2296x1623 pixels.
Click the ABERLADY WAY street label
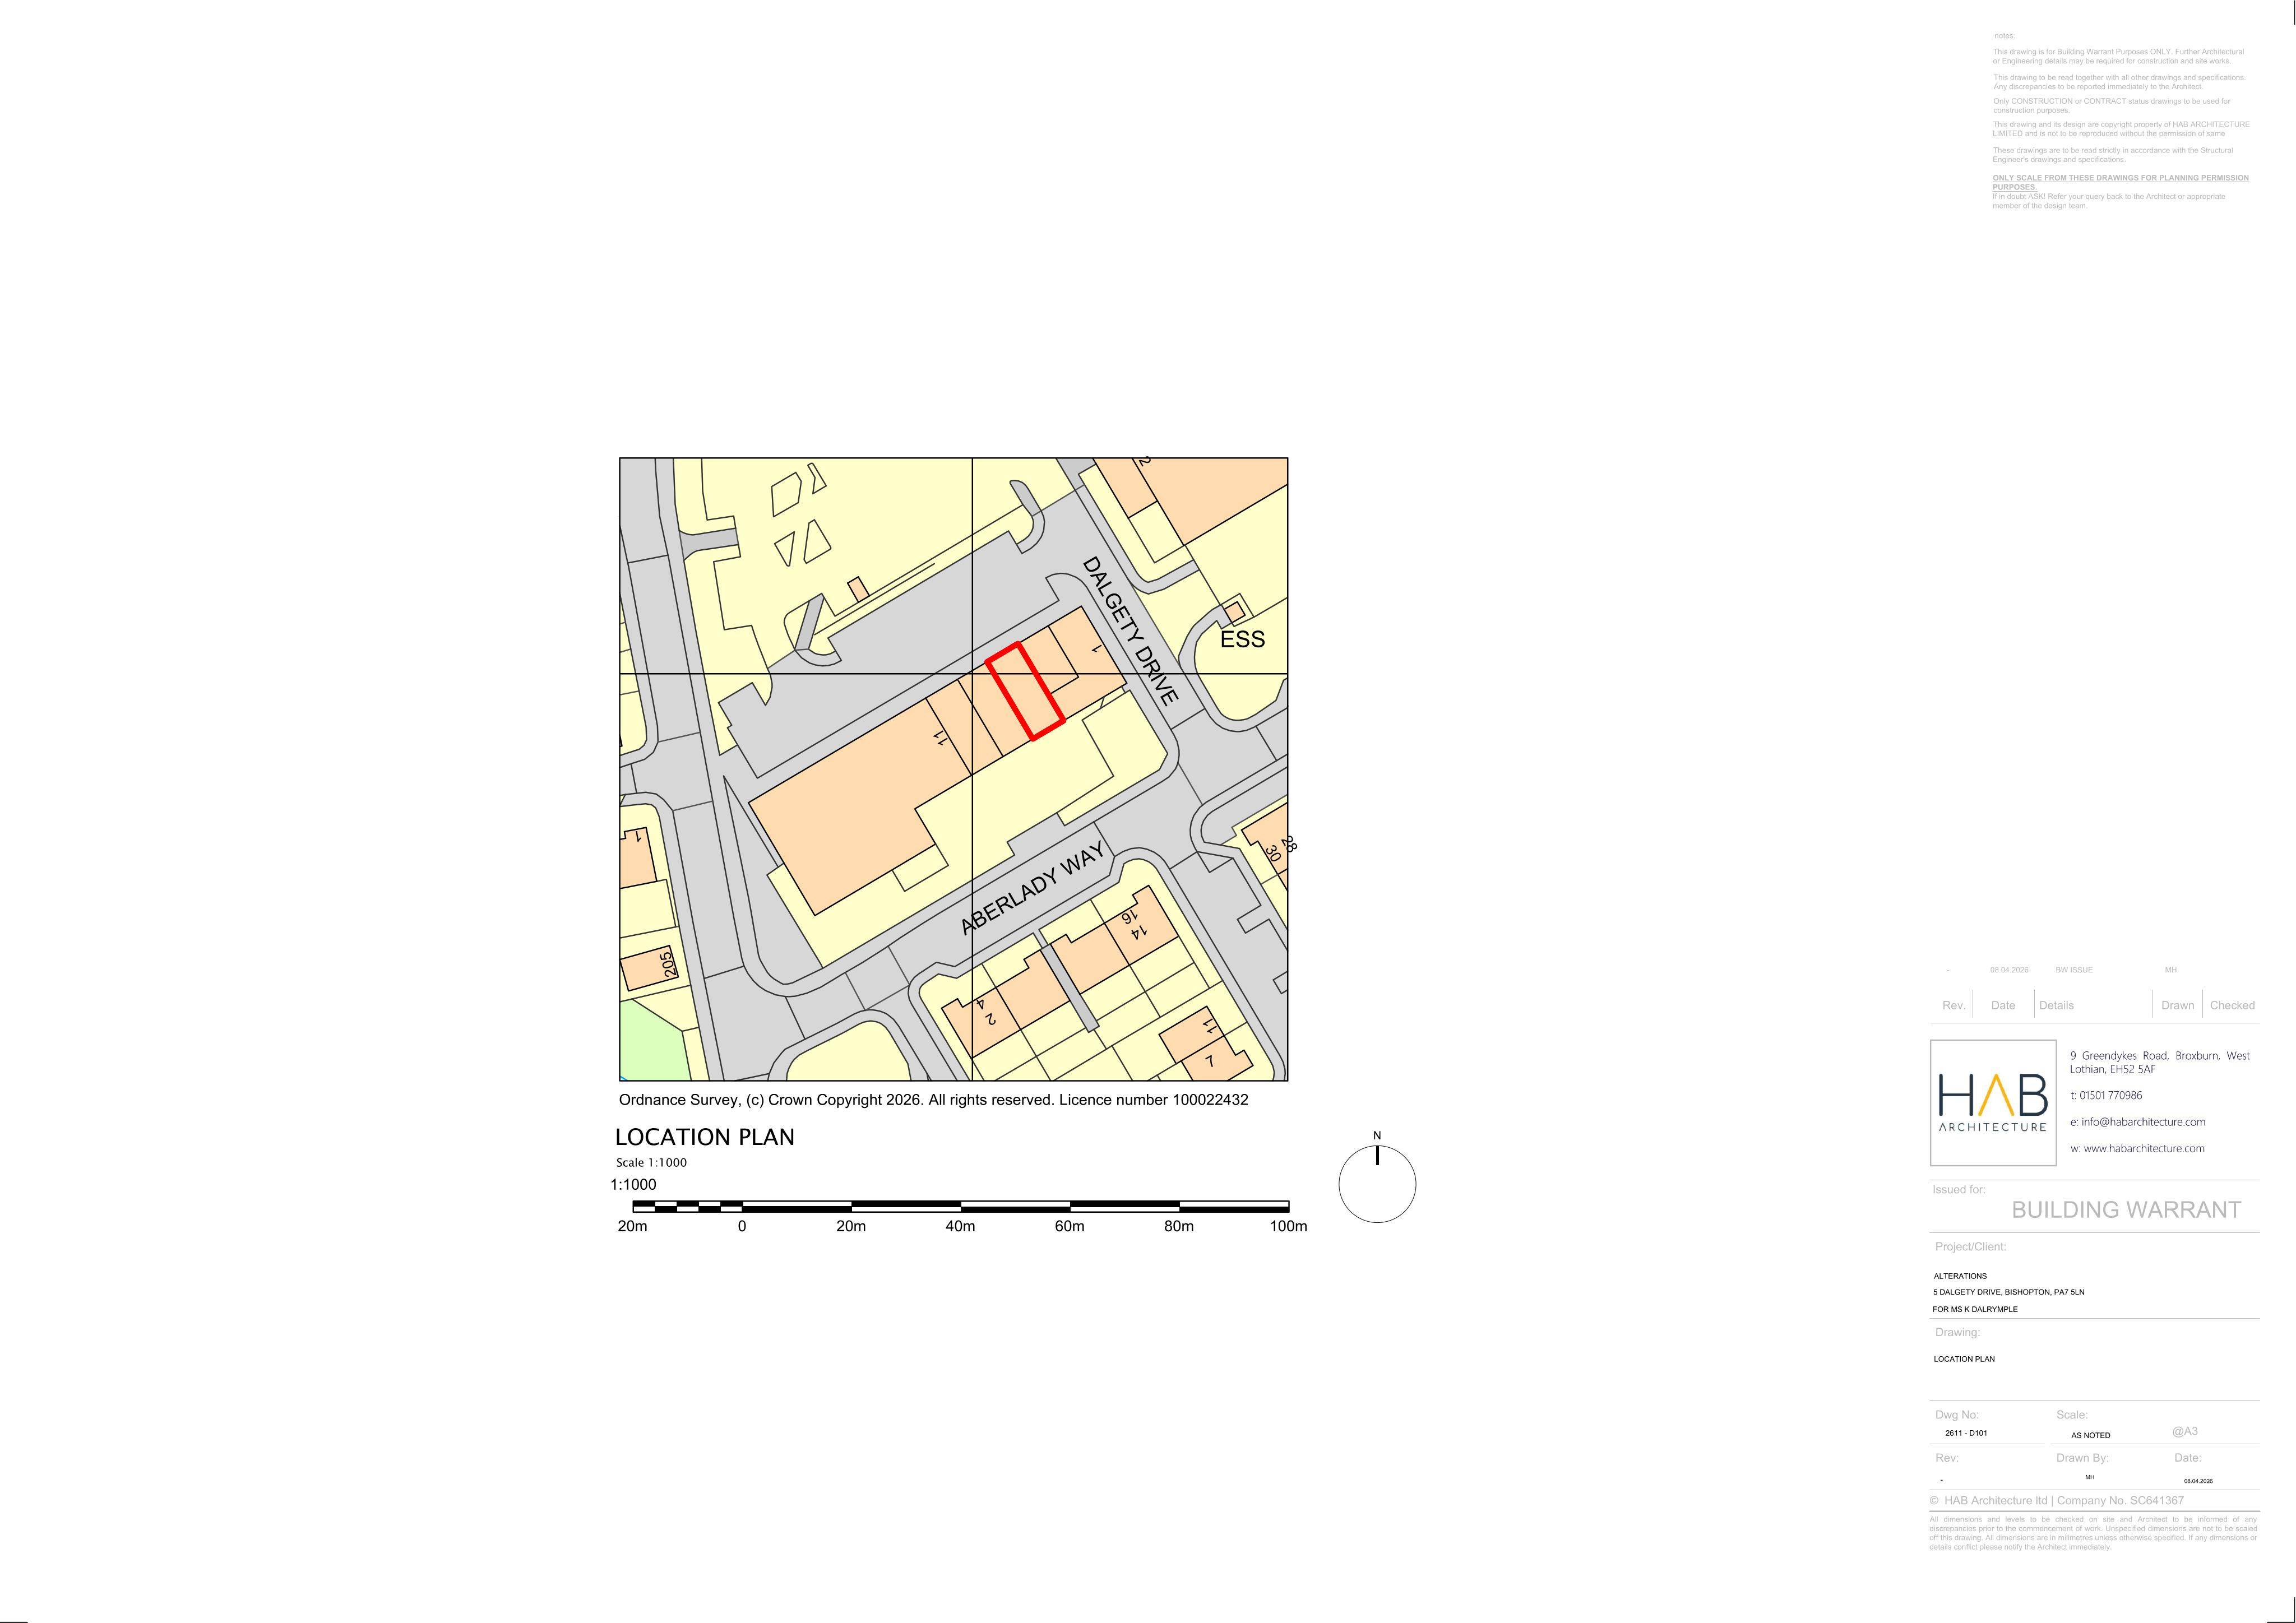point(1032,888)
